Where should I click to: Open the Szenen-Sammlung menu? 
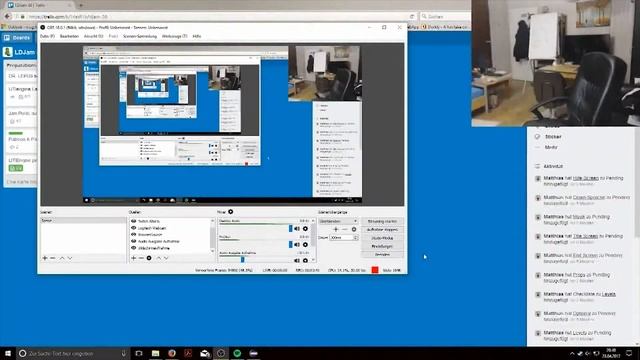click(x=140, y=36)
